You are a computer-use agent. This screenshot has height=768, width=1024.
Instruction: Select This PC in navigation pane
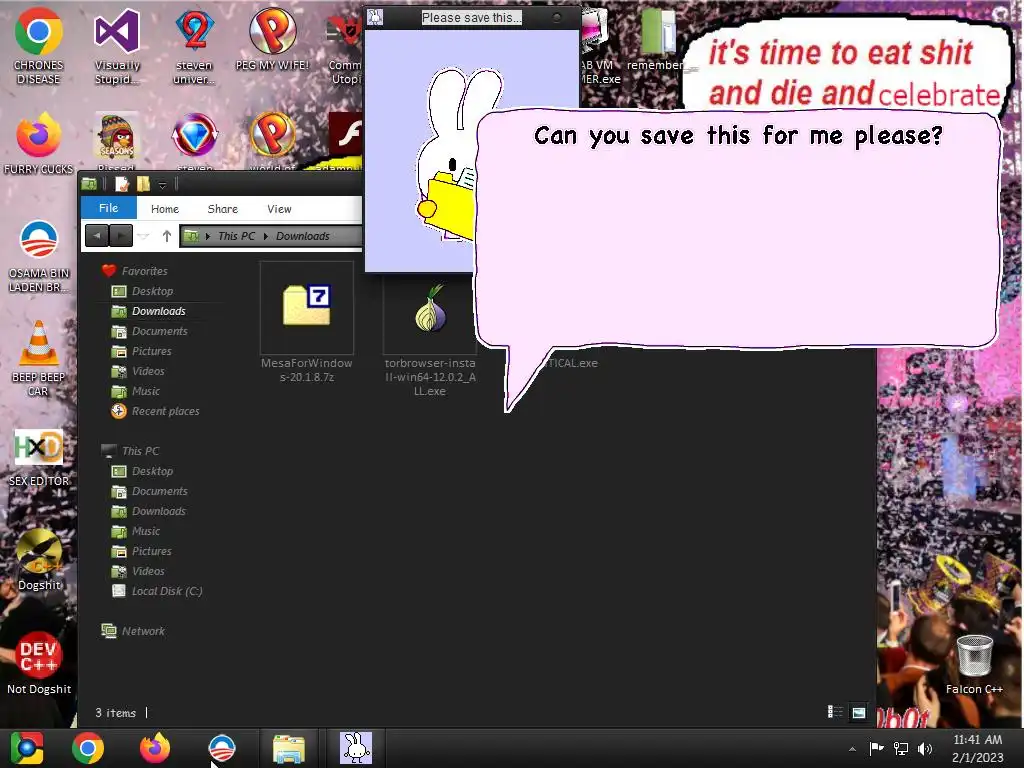click(140, 451)
